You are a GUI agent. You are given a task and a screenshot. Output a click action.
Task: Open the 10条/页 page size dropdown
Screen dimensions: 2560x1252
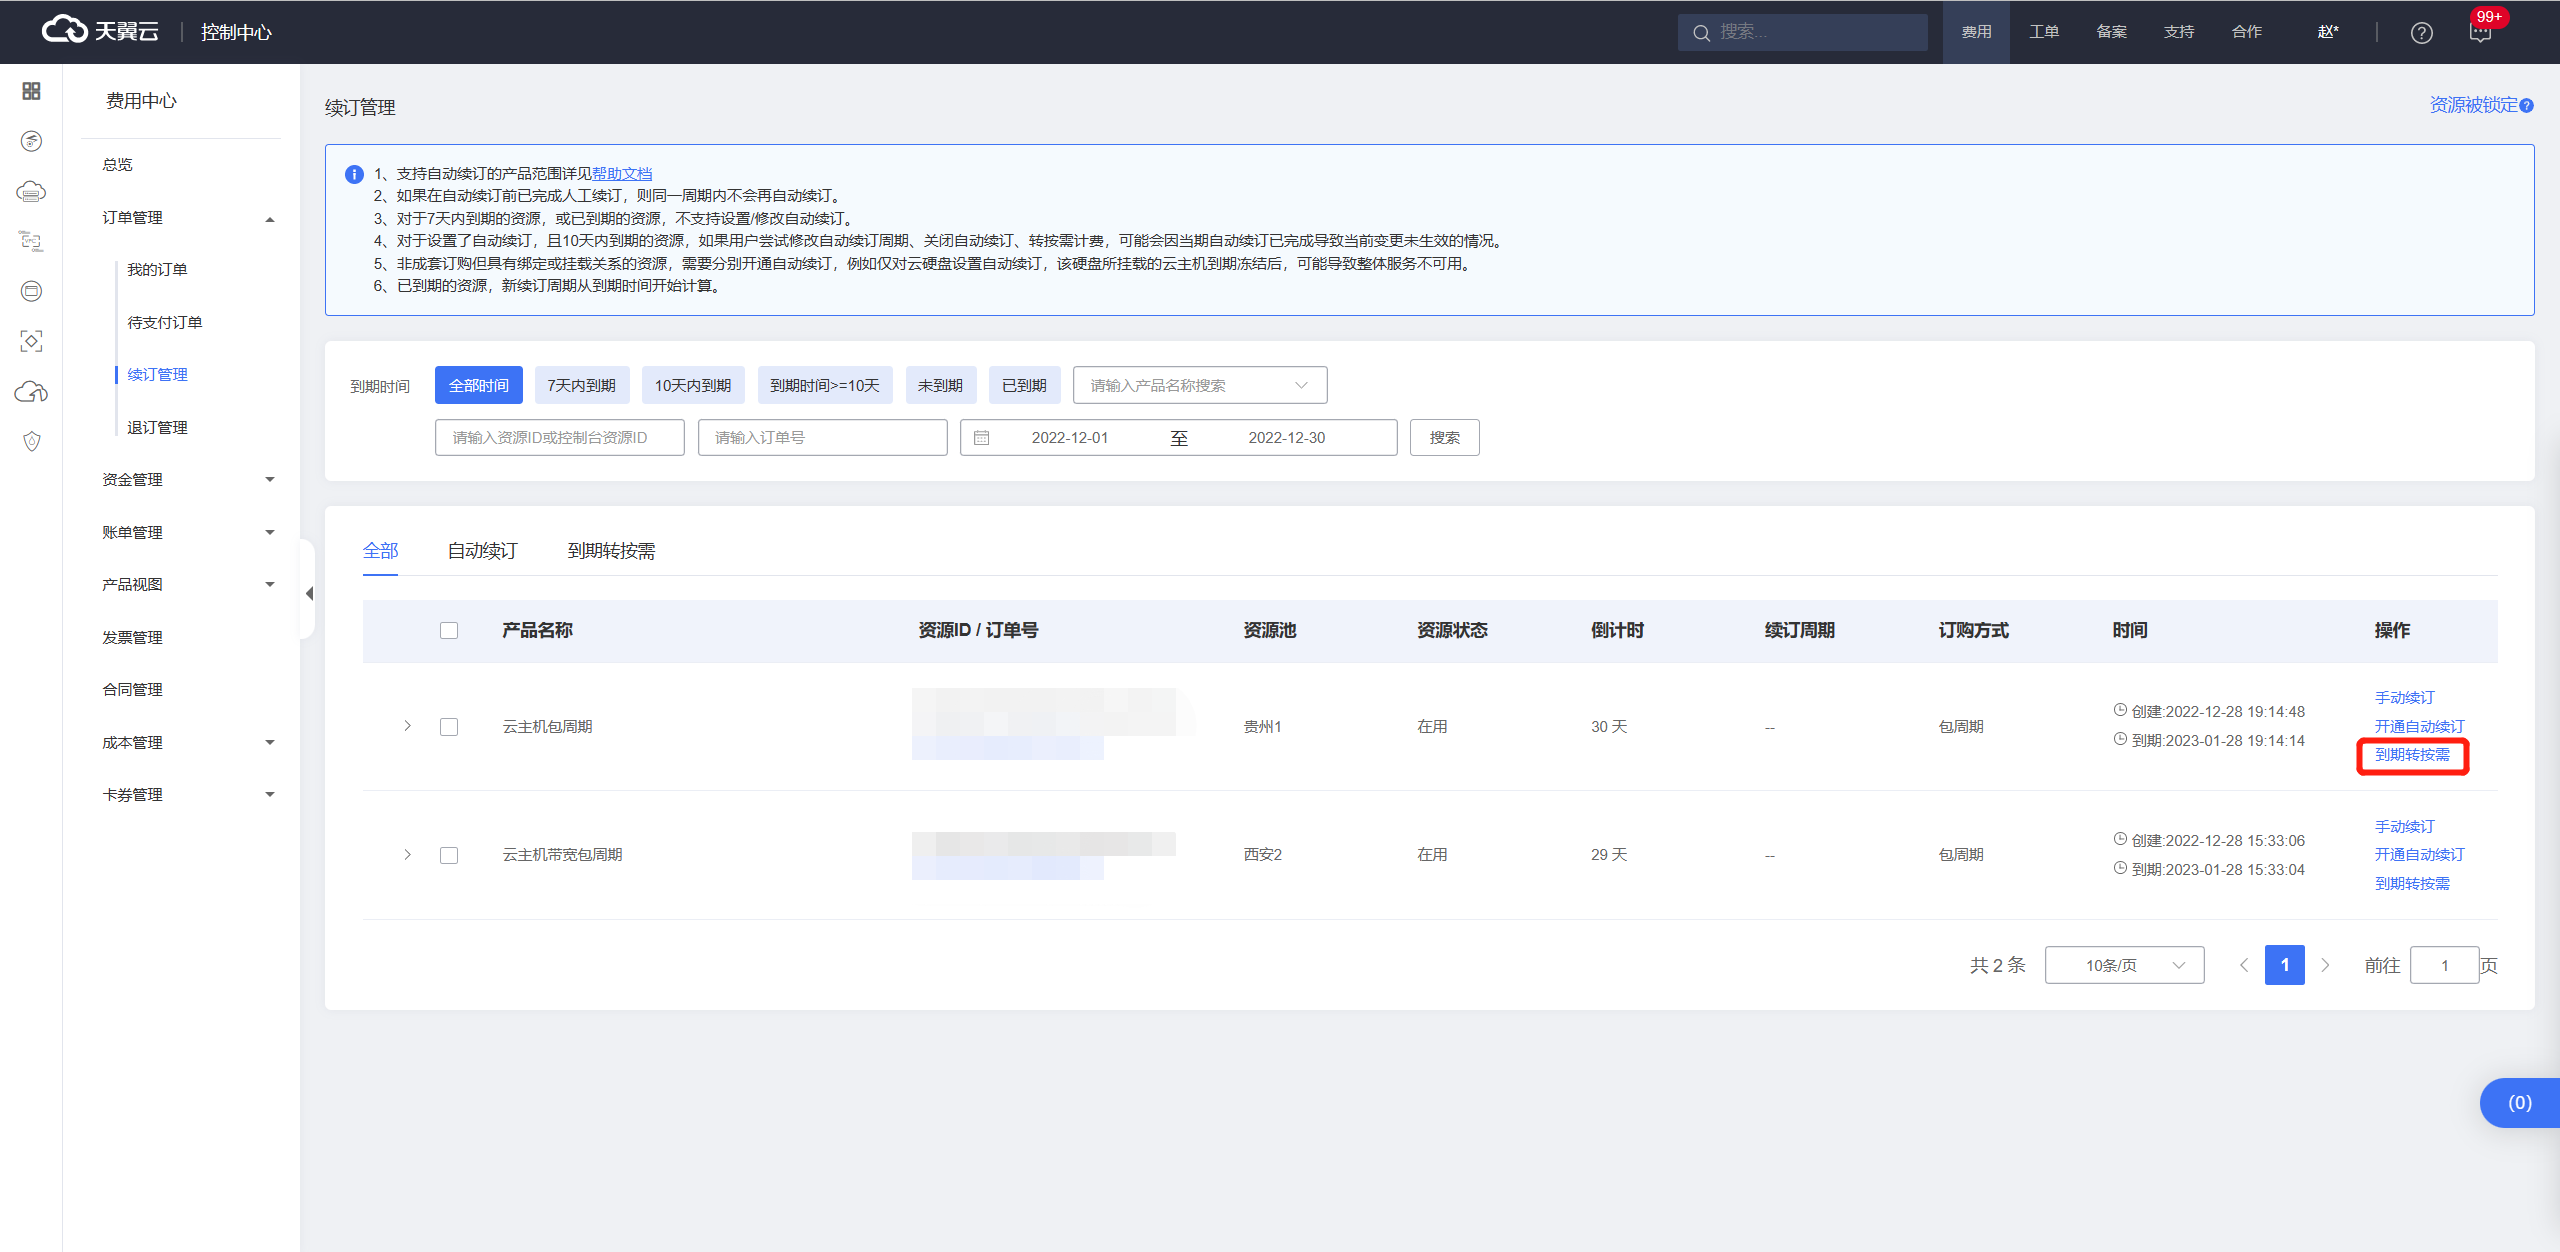(x=2124, y=965)
